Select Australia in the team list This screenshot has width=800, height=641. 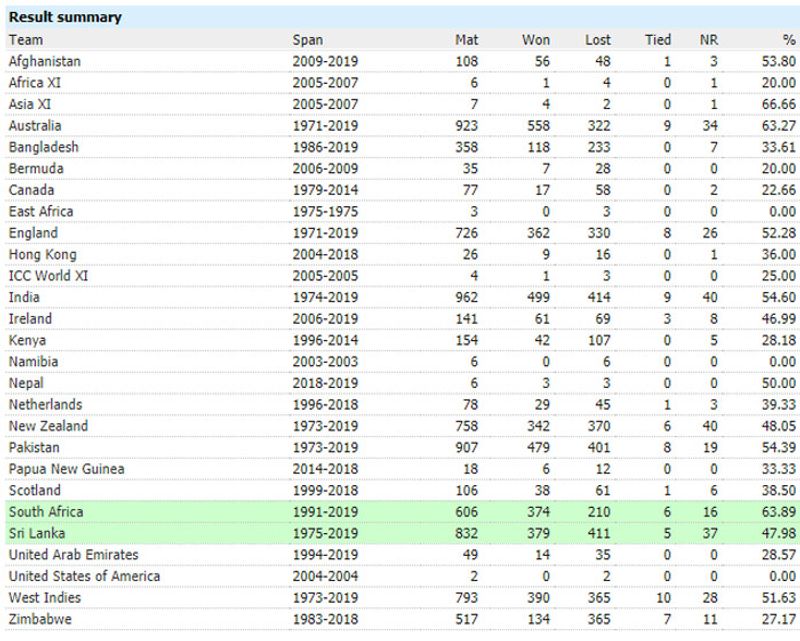pyautogui.click(x=34, y=126)
